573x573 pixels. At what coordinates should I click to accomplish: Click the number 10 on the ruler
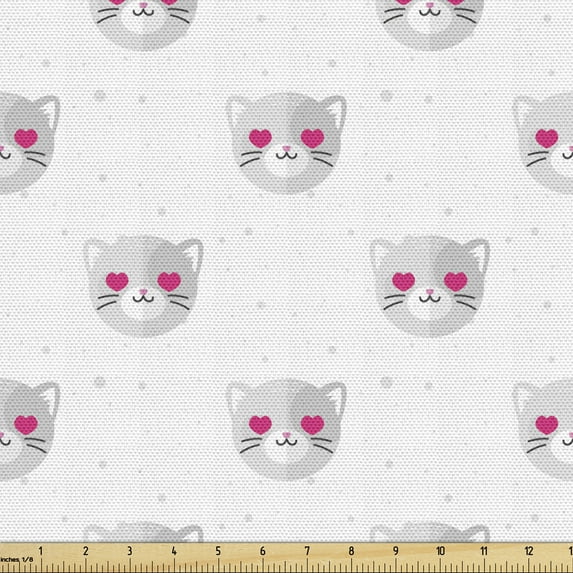[x=441, y=551]
